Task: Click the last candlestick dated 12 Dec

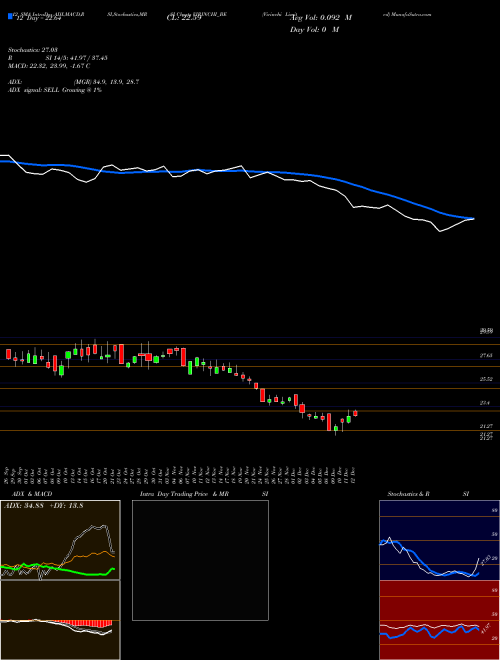Action: click(x=355, y=413)
